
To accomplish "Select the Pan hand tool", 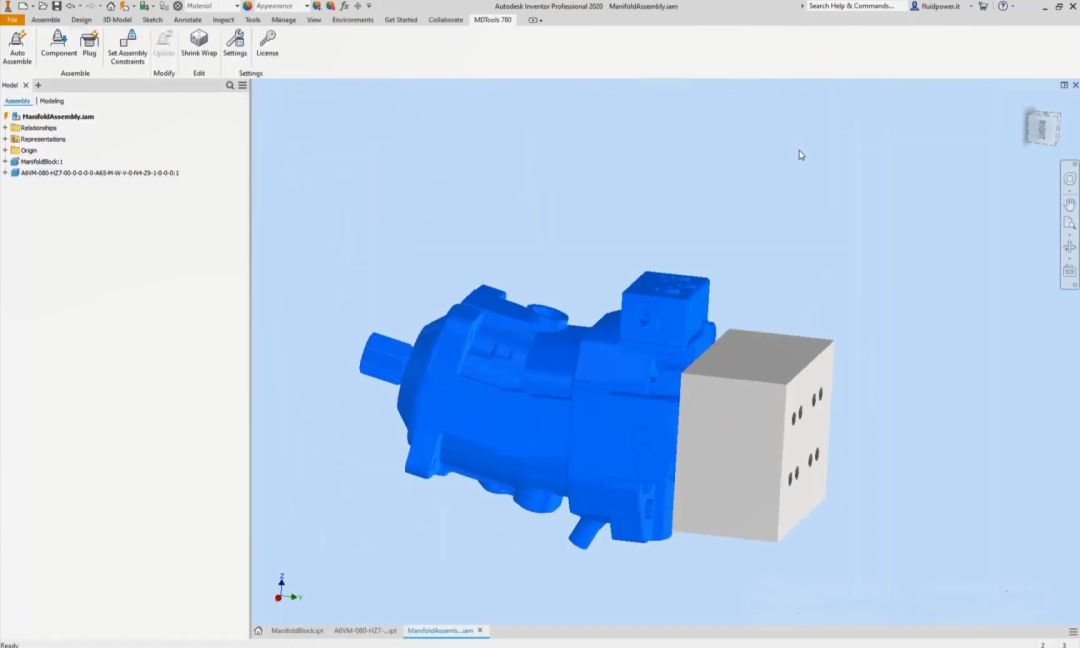I will click(1070, 205).
